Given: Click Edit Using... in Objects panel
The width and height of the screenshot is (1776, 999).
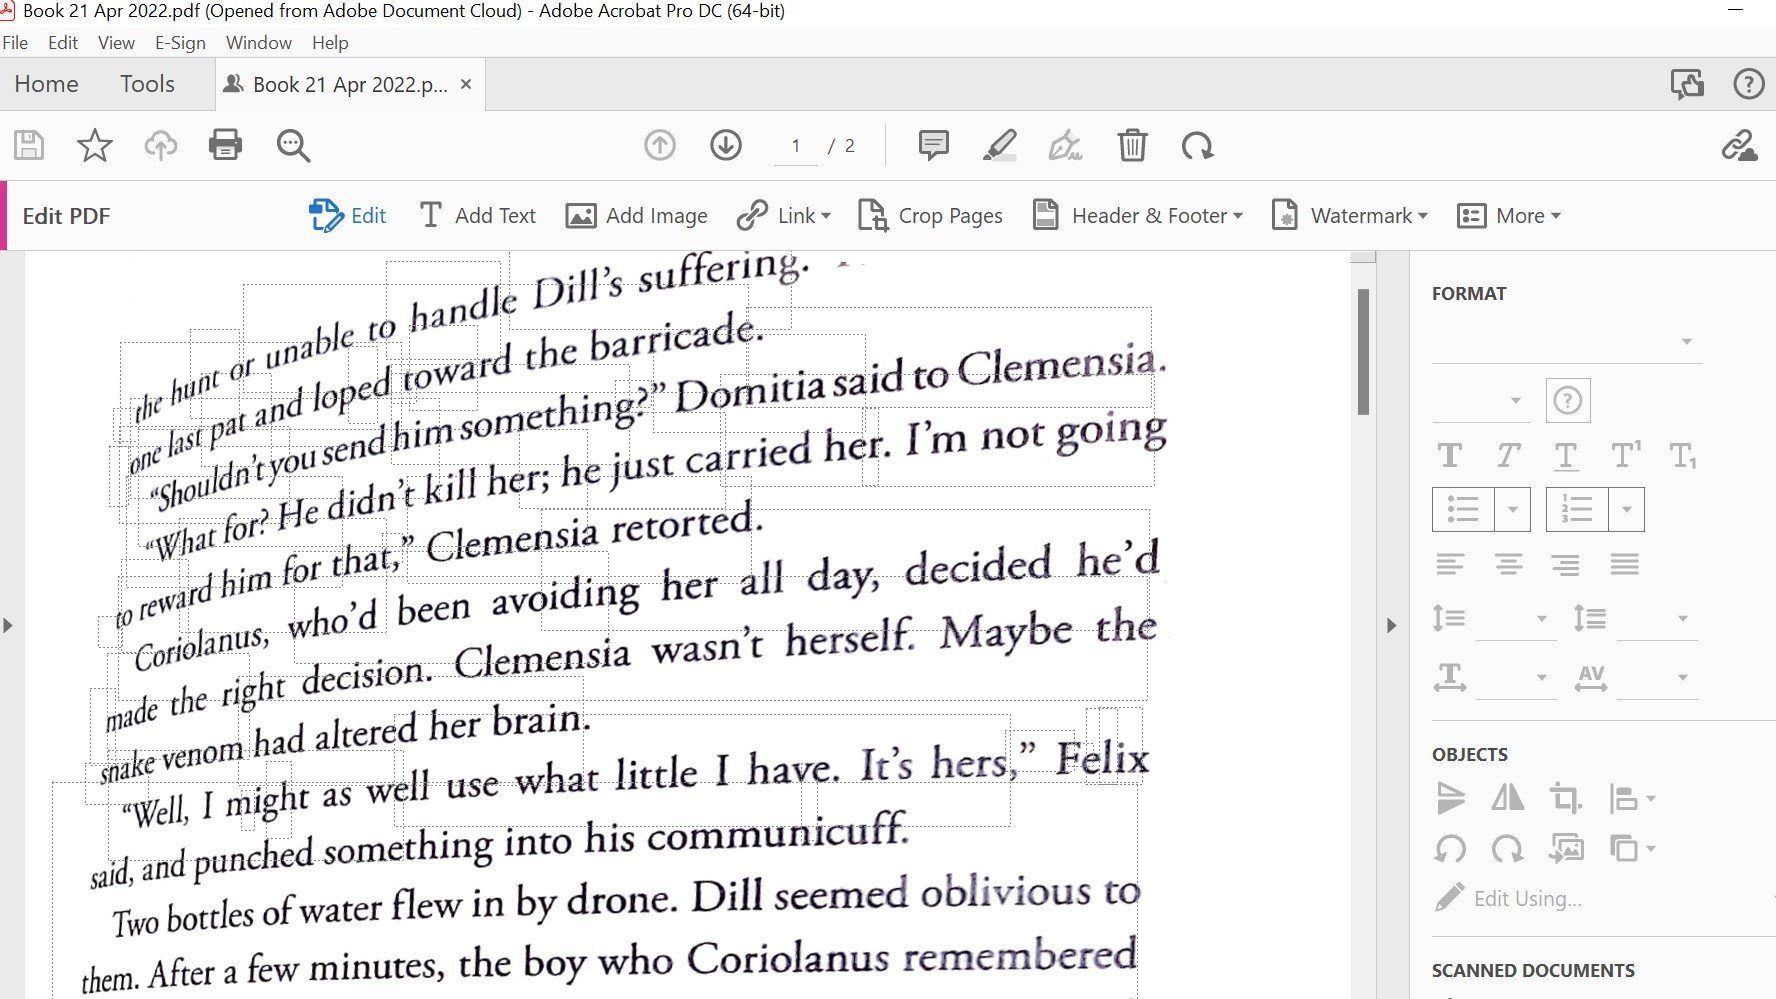Looking at the screenshot, I should coord(1510,898).
